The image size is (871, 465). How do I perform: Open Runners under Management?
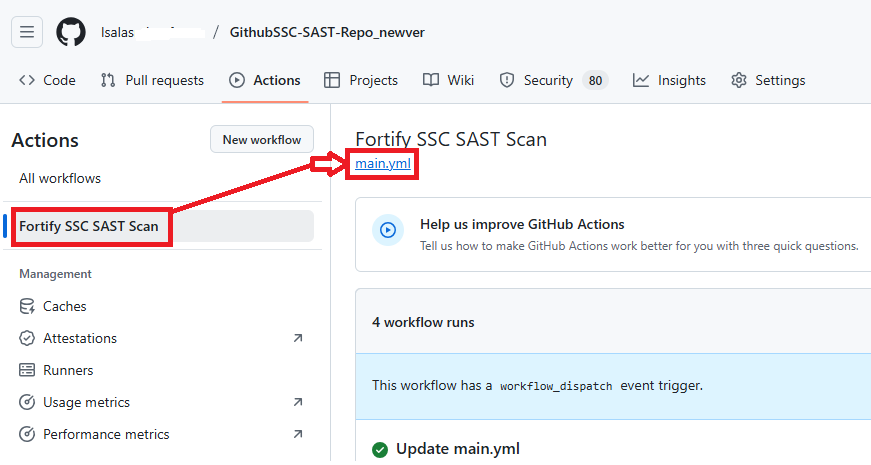[x=68, y=370]
